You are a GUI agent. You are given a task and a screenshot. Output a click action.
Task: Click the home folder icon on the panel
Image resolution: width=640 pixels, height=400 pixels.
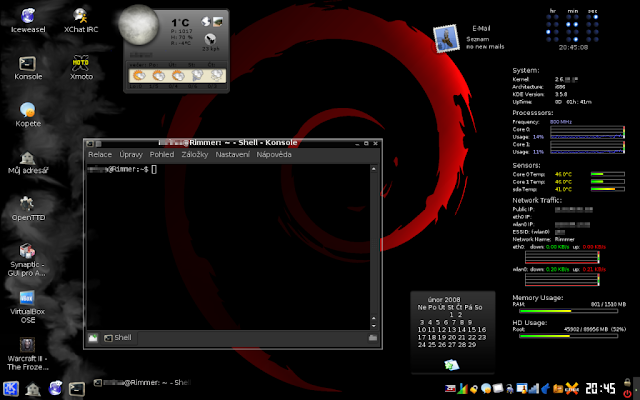pyautogui.click(x=33, y=389)
